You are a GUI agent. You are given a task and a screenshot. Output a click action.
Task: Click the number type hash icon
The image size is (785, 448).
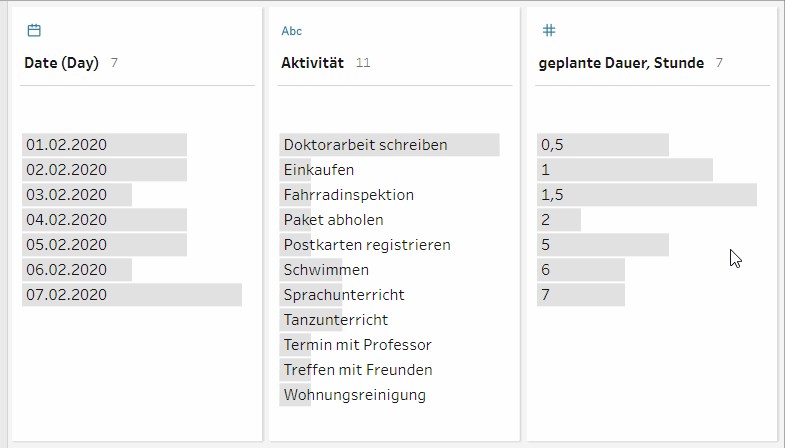click(549, 31)
